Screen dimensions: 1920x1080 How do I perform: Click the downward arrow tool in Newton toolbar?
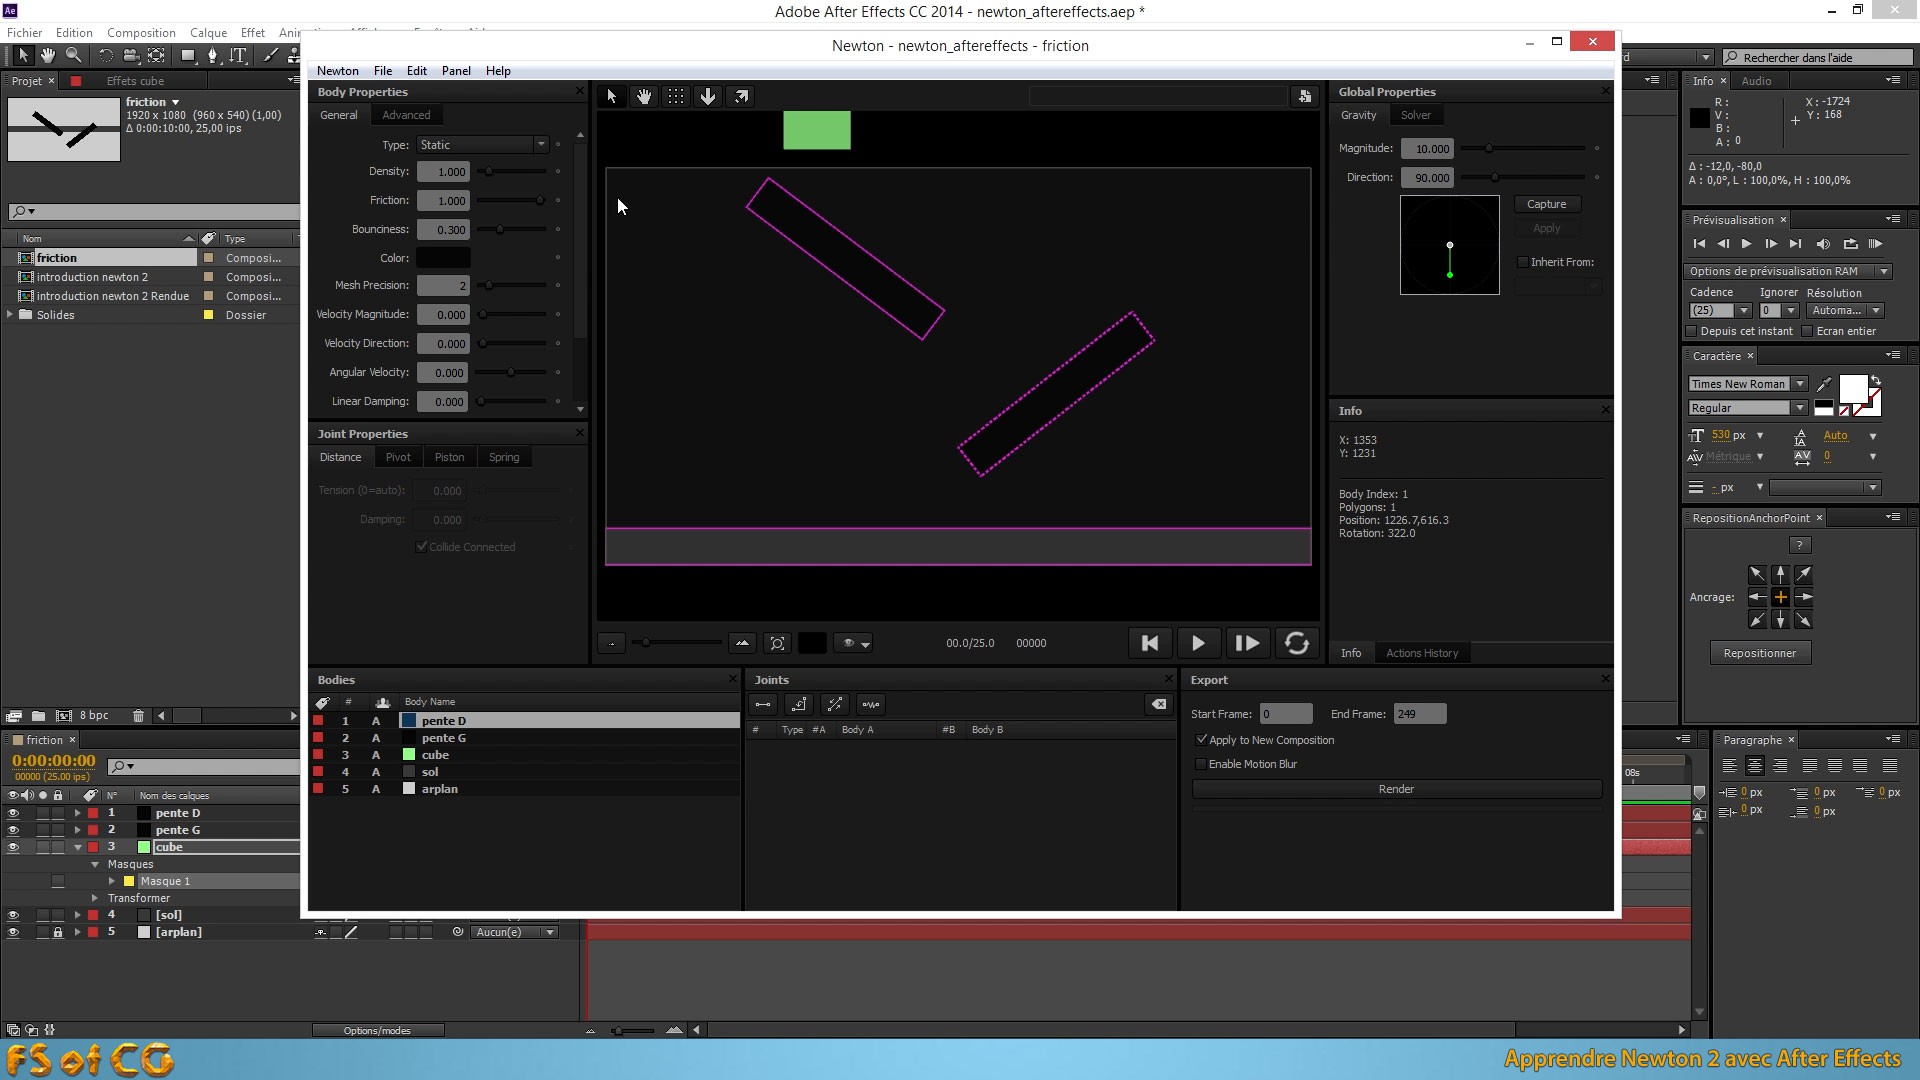click(x=709, y=94)
